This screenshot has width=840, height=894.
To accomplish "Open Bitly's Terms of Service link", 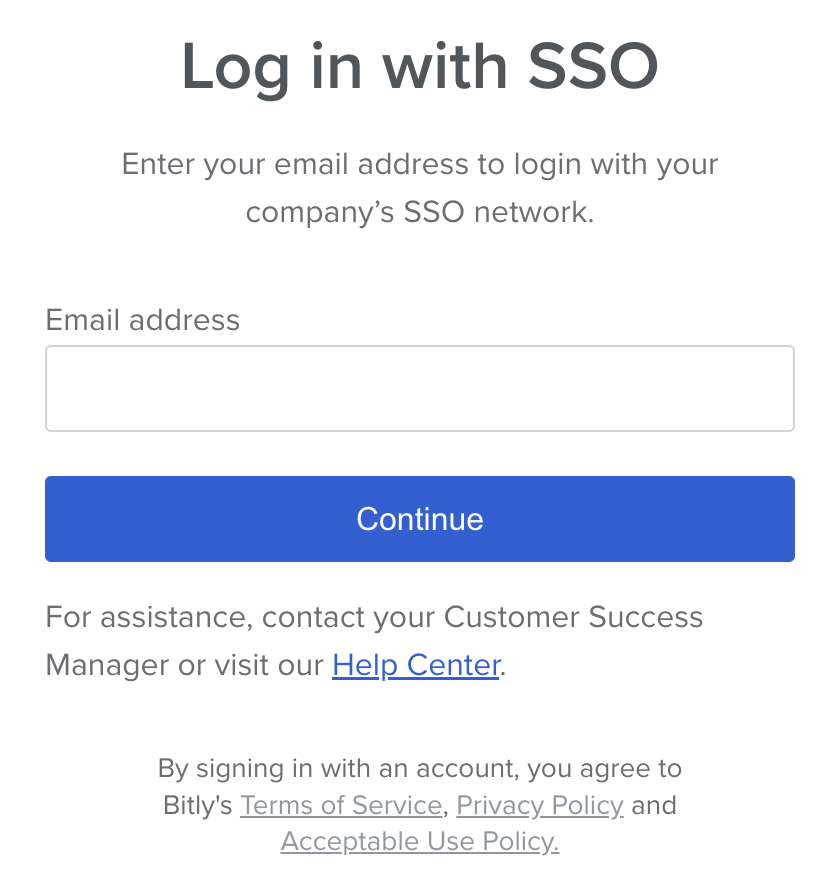I will click(341, 805).
